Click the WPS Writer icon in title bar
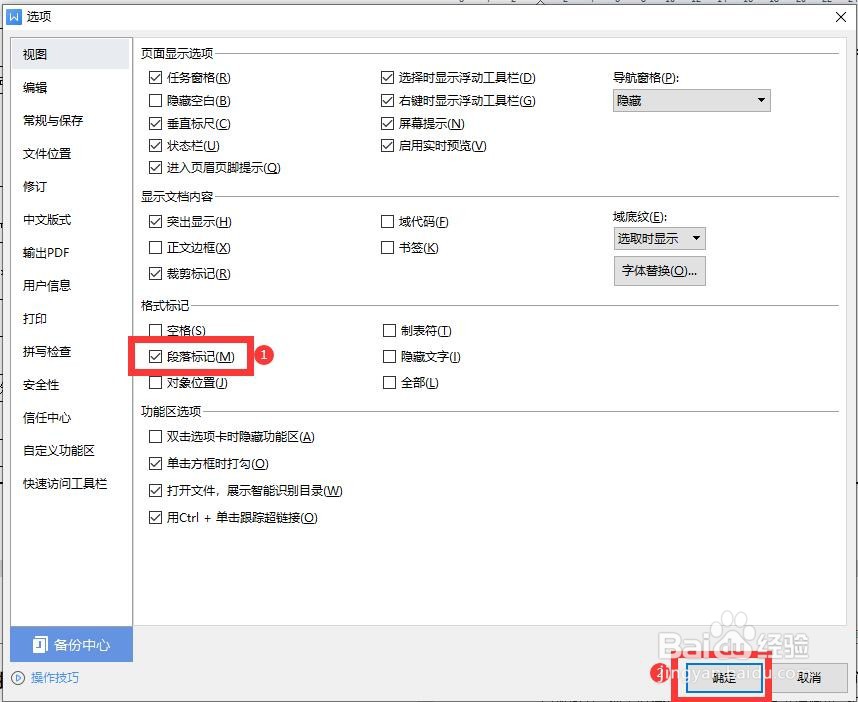This screenshot has width=858, height=702. pos(14,16)
